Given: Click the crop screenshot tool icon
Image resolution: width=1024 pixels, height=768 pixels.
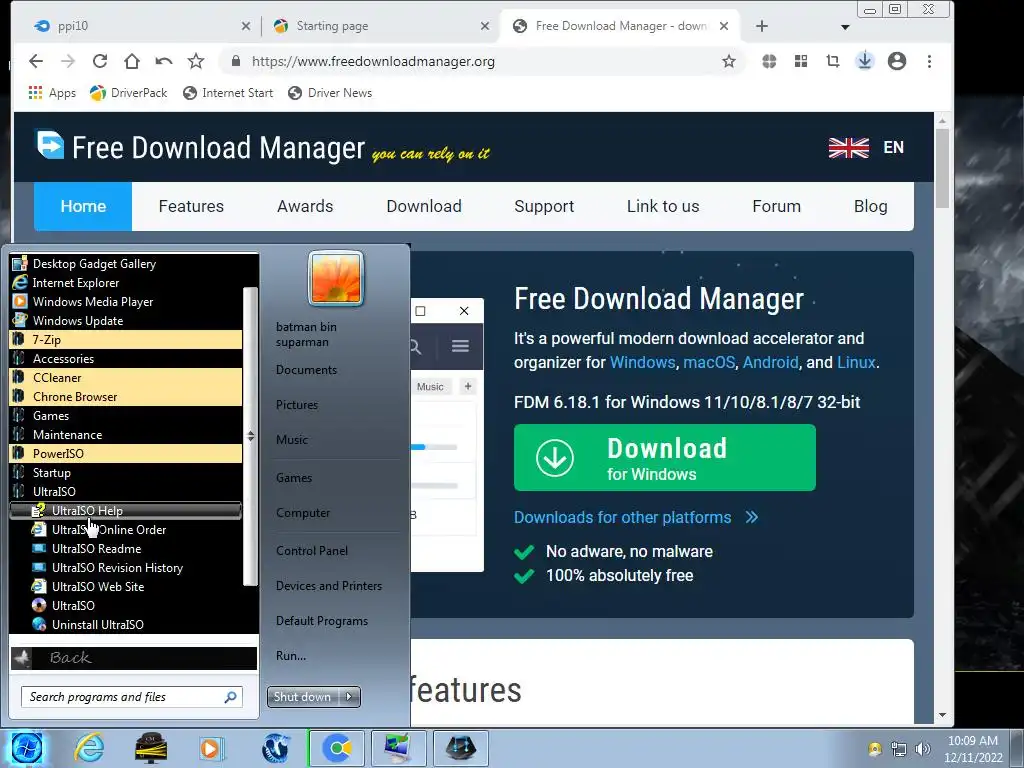Looking at the screenshot, I should point(833,61).
